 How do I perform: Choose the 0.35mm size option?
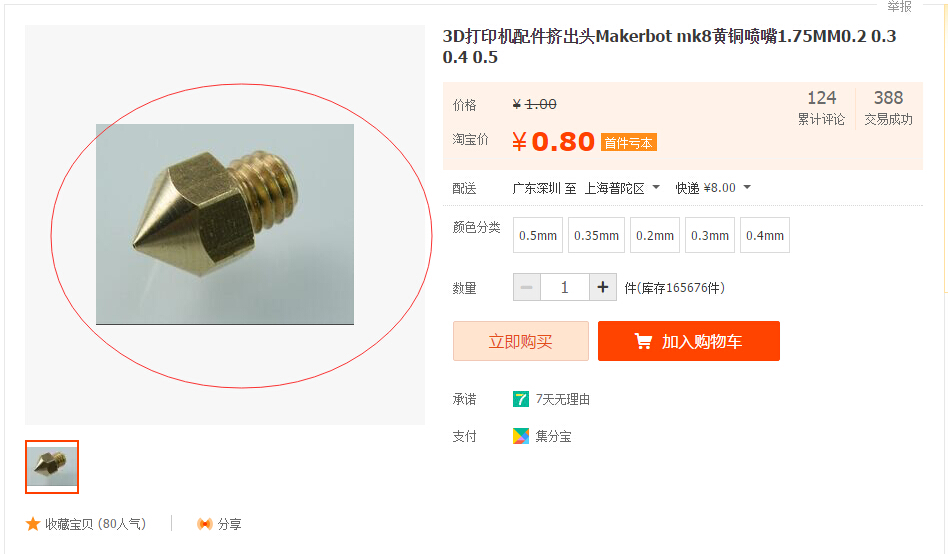pyautogui.click(x=596, y=235)
